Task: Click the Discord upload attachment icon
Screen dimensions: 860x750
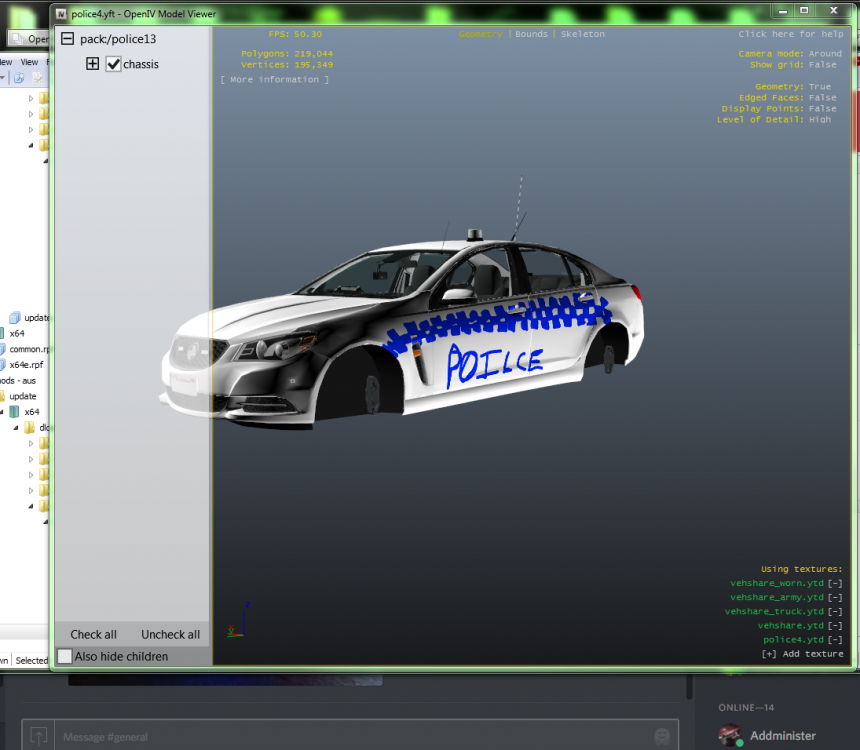Action: point(38,736)
